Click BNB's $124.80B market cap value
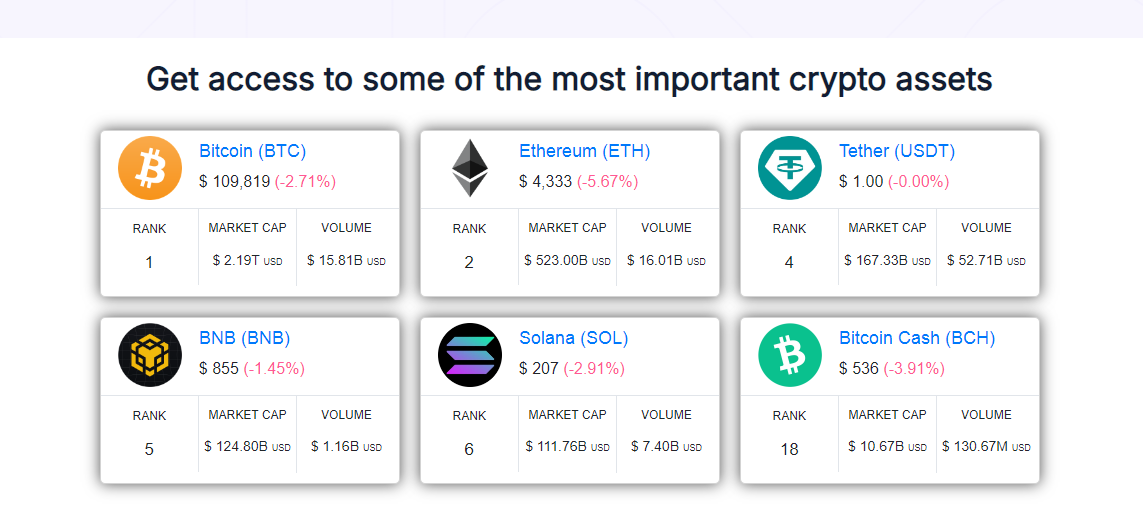Viewport: 1143px width, 511px height. (x=236, y=447)
